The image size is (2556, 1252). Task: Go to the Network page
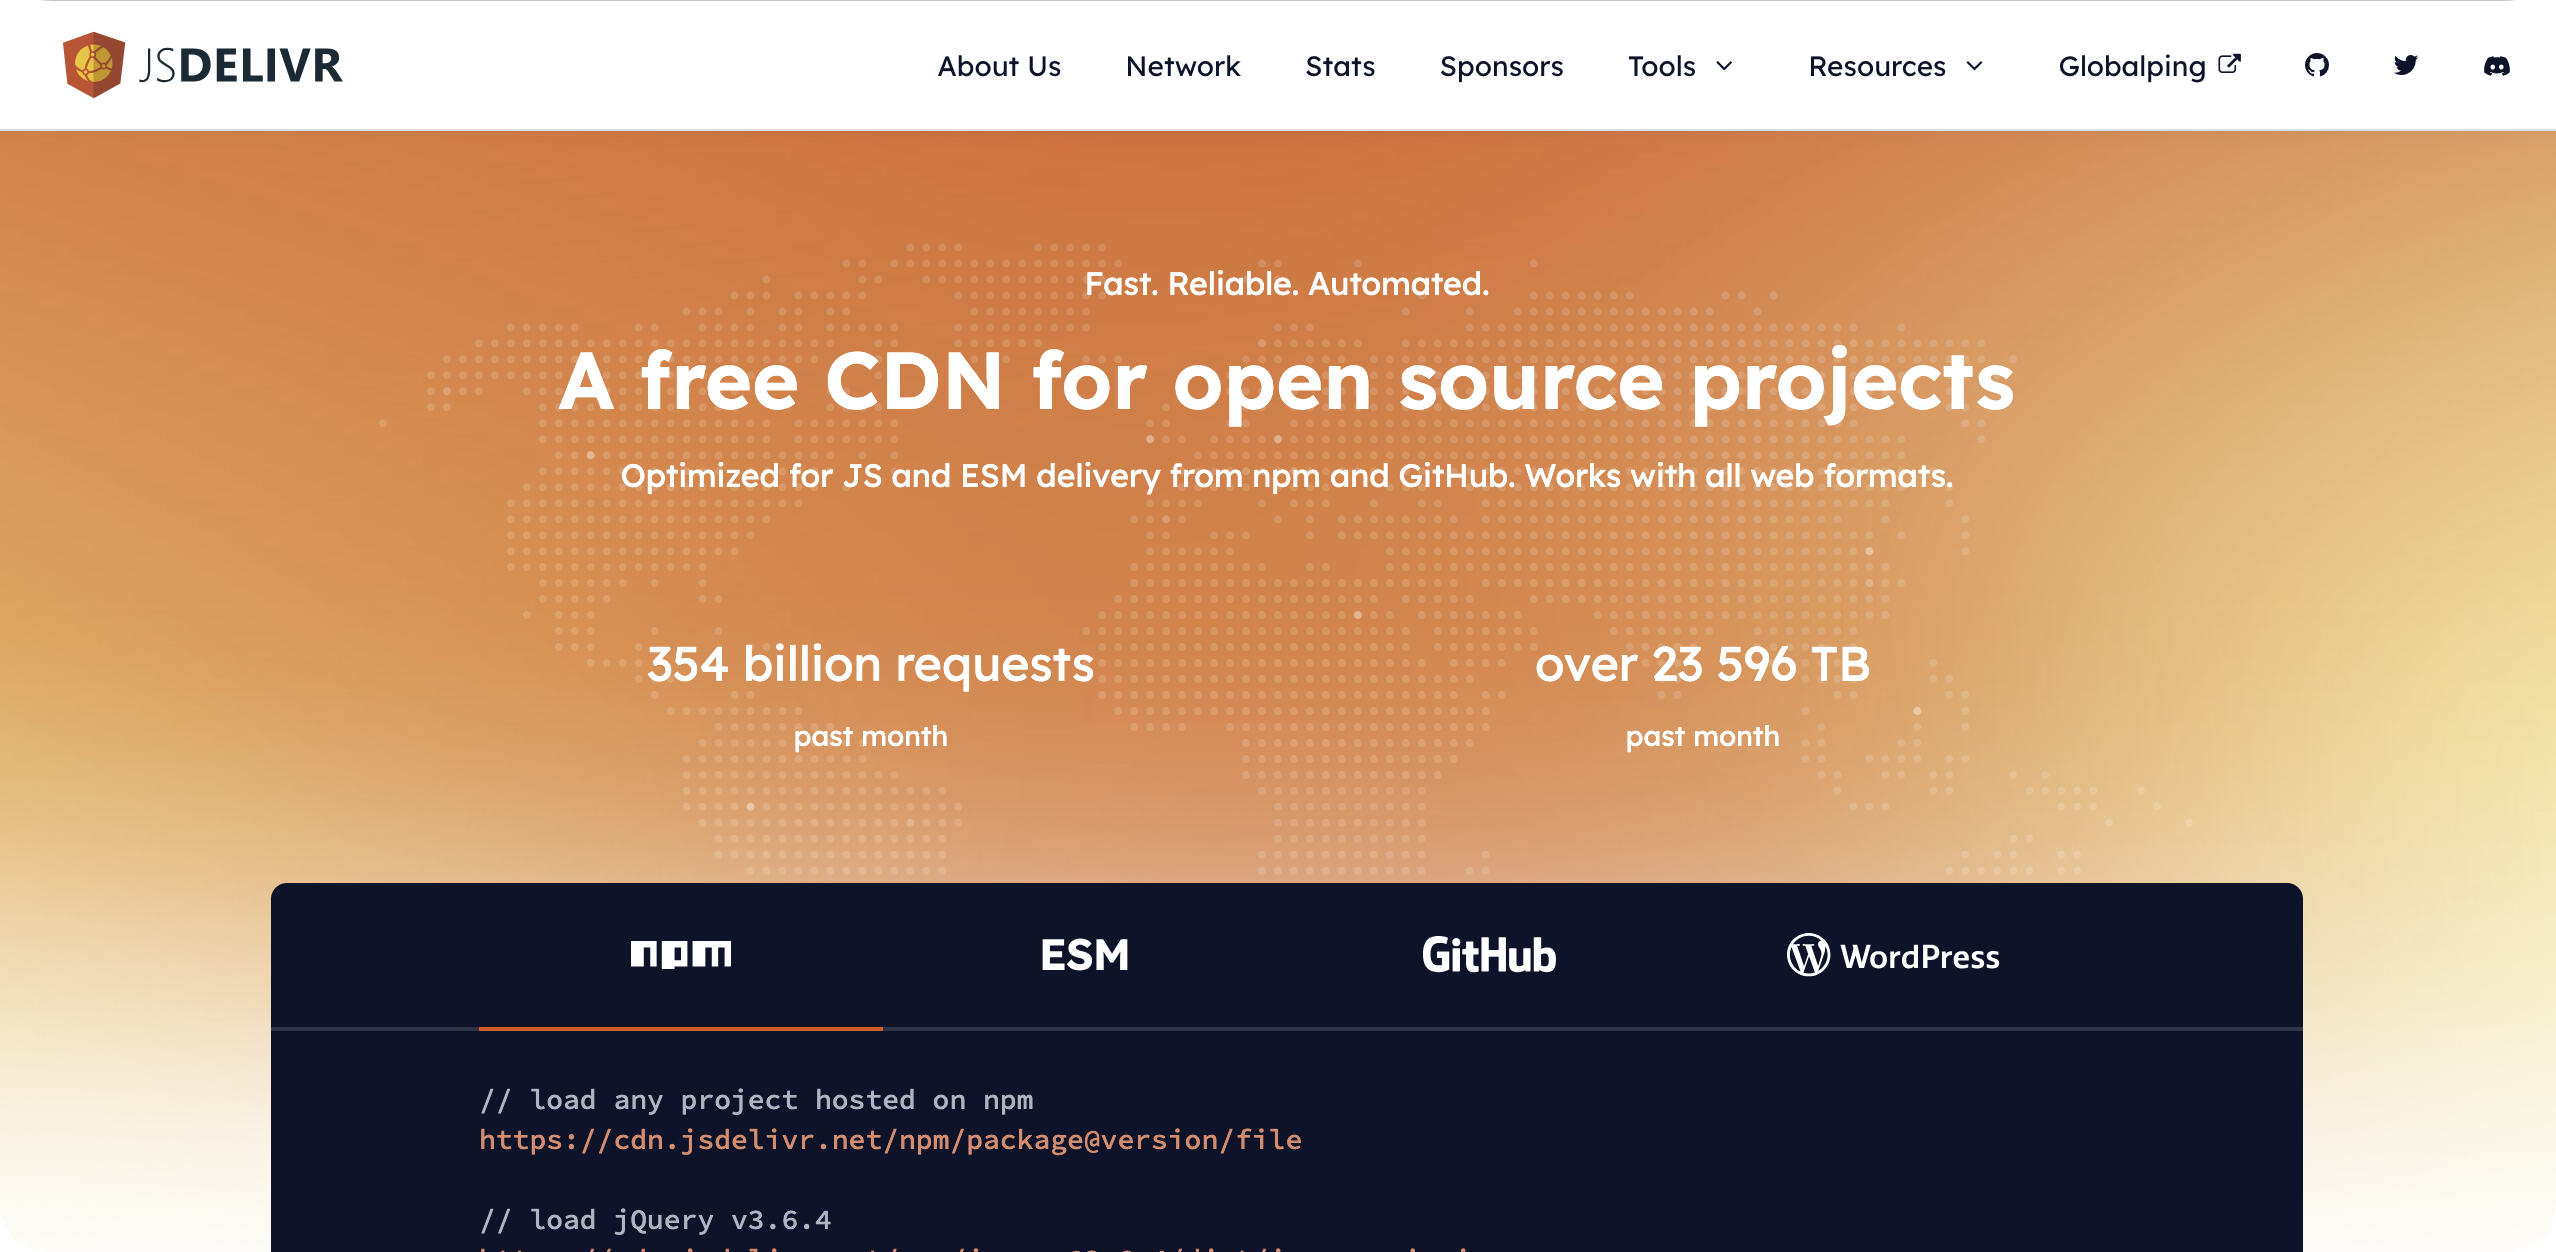(x=1182, y=66)
